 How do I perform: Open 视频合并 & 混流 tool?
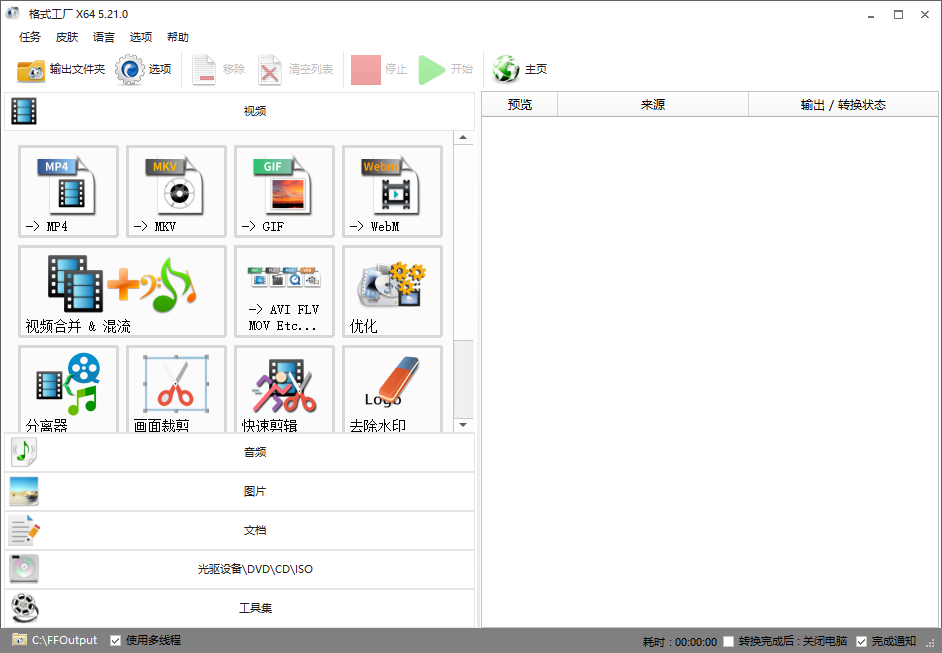pos(123,291)
